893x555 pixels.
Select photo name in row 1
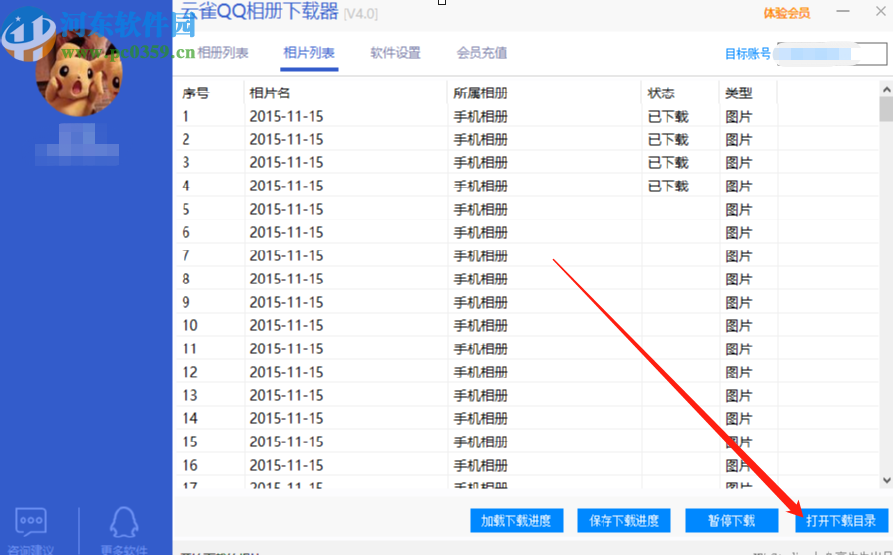(x=286, y=117)
